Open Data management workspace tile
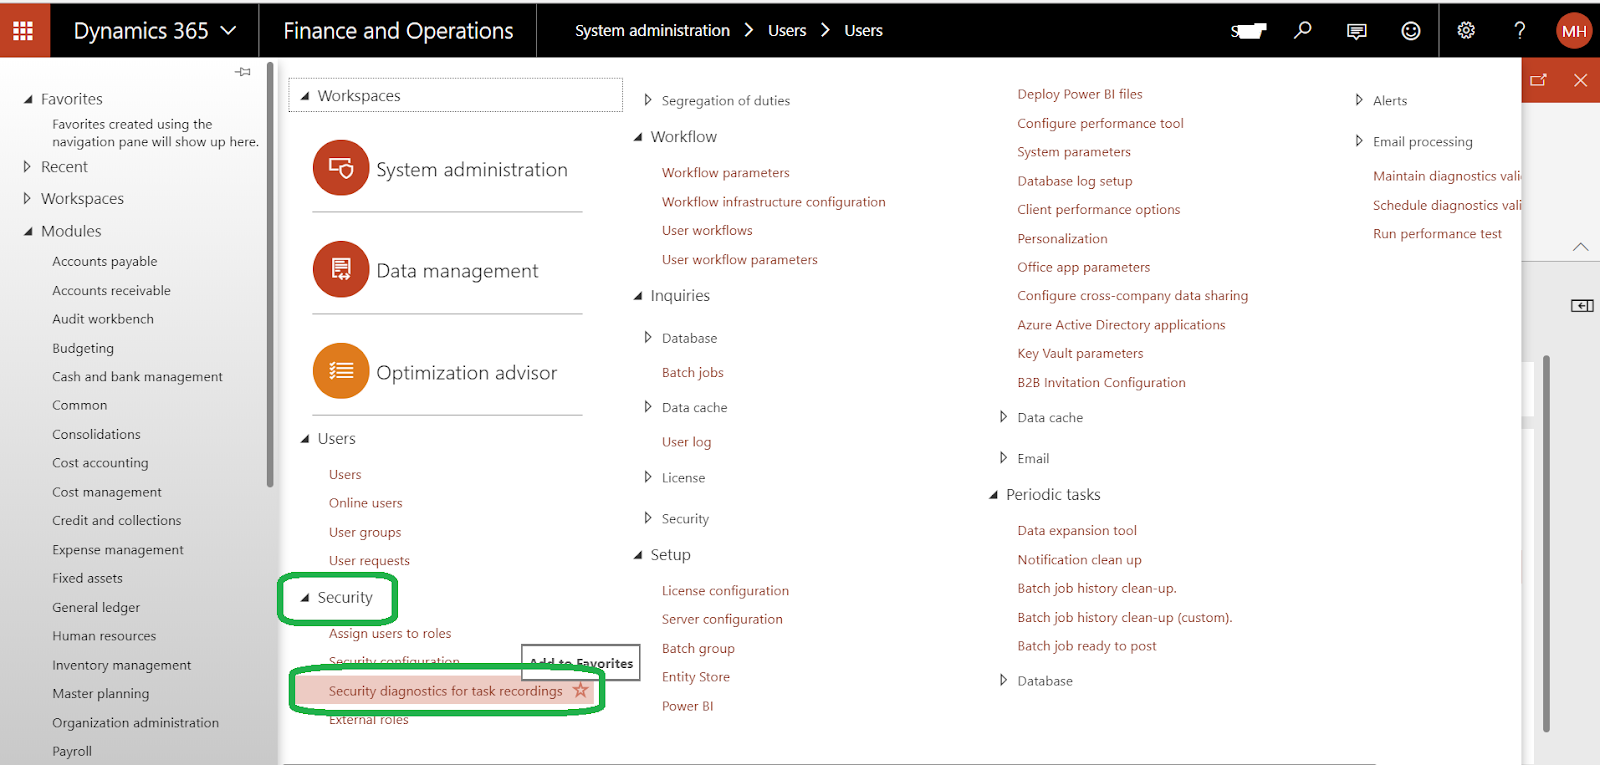1600x765 pixels. pos(447,270)
